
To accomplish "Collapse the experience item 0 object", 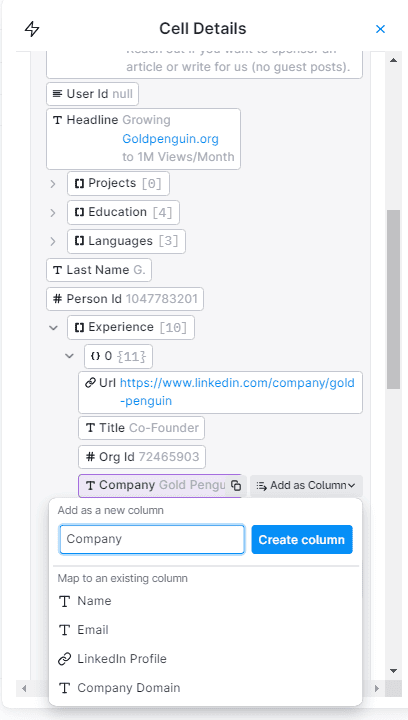I will click(70, 356).
